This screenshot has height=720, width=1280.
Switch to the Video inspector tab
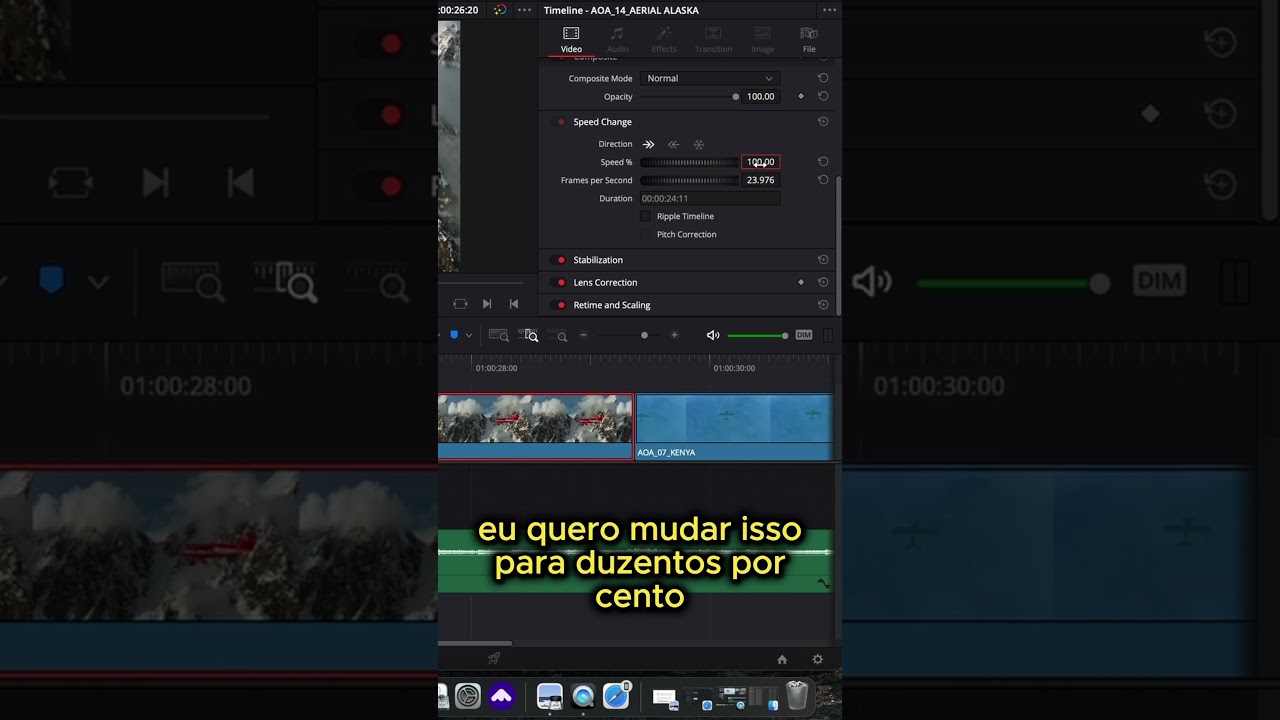[571, 40]
